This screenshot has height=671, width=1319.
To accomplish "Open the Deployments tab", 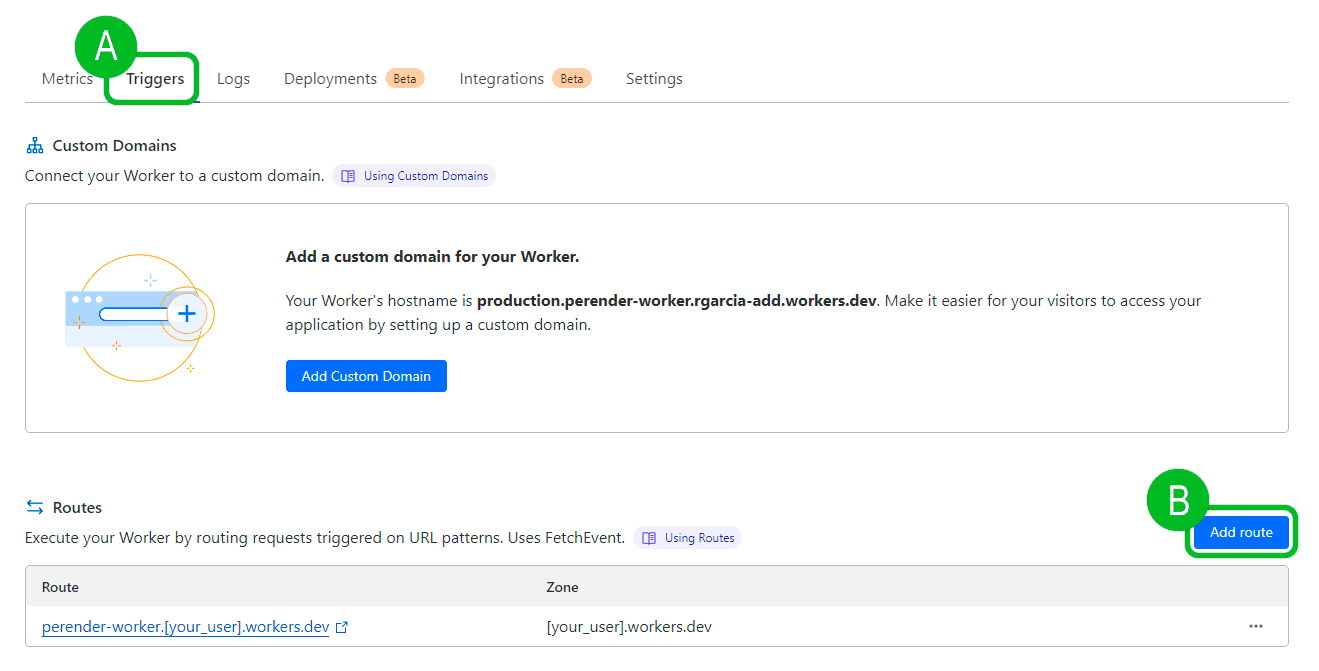I will click(330, 79).
